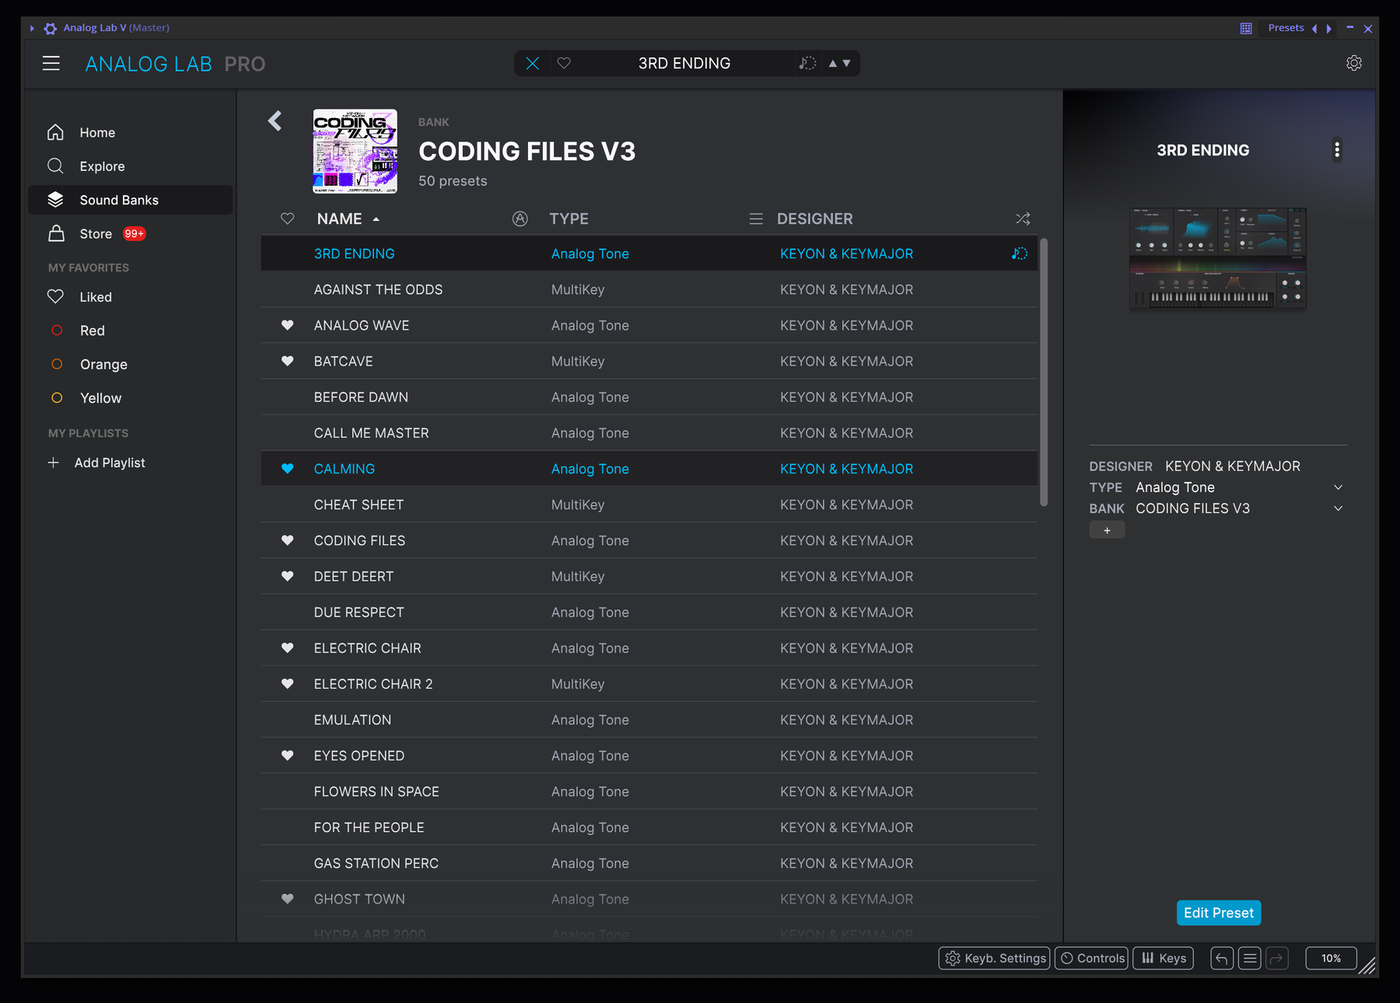Unlike the BATCAVE preset heart
Image resolution: width=1400 pixels, height=1003 pixels.
tap(287, 361)
